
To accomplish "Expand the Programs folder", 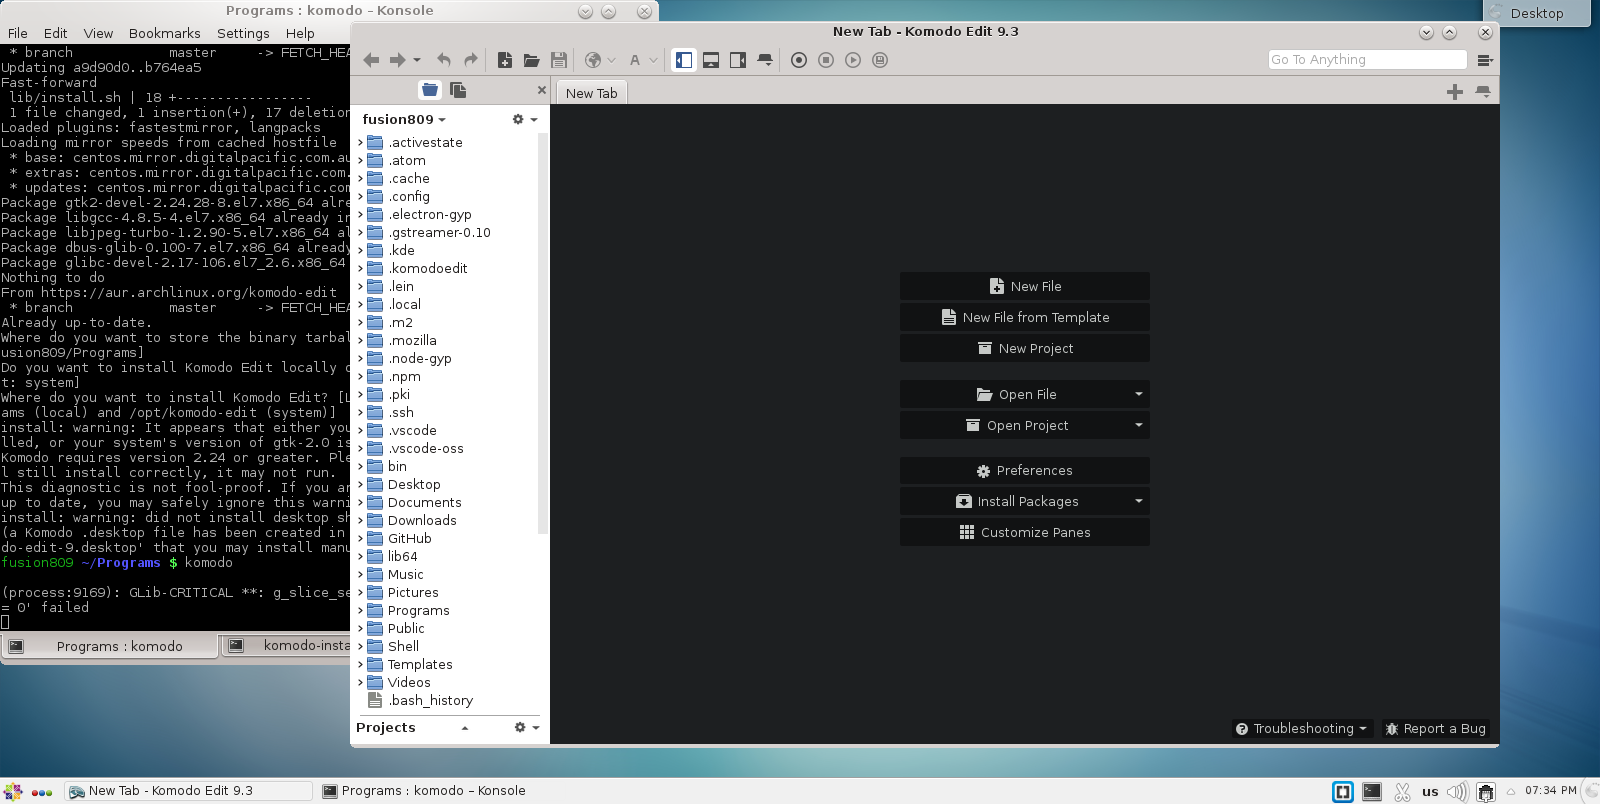I will [360, 610].
